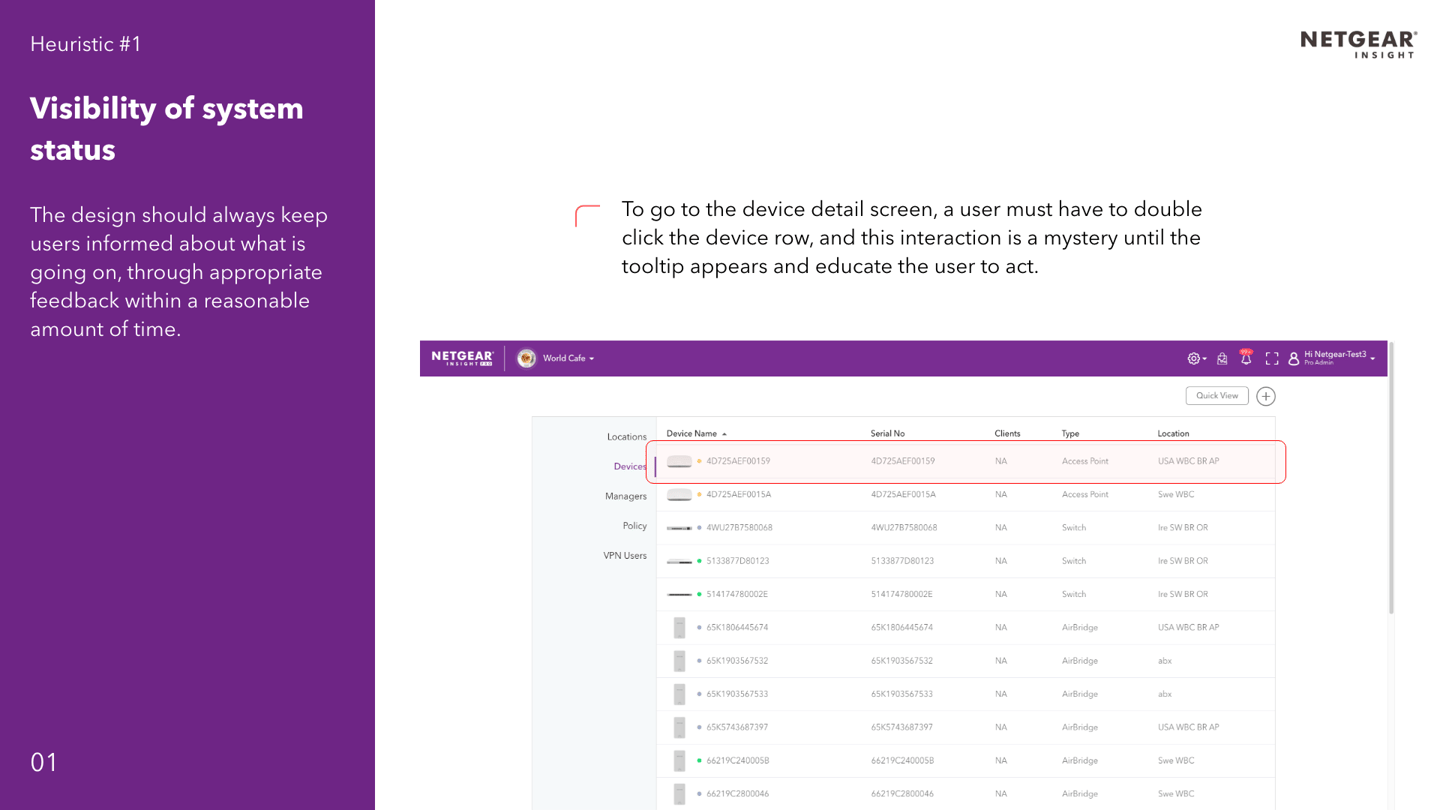
Task: Click serial number cell 65K1903567533
Action: [902, 694]
